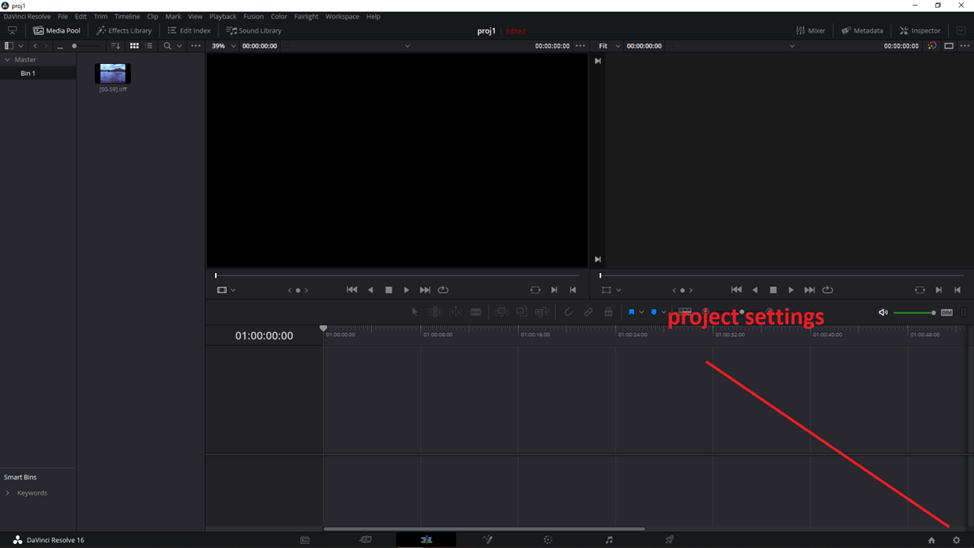Switch to the Edit page icon
The height and width of the screenshot is (548, 974).
pyautogui.click(x=426, y=540)
